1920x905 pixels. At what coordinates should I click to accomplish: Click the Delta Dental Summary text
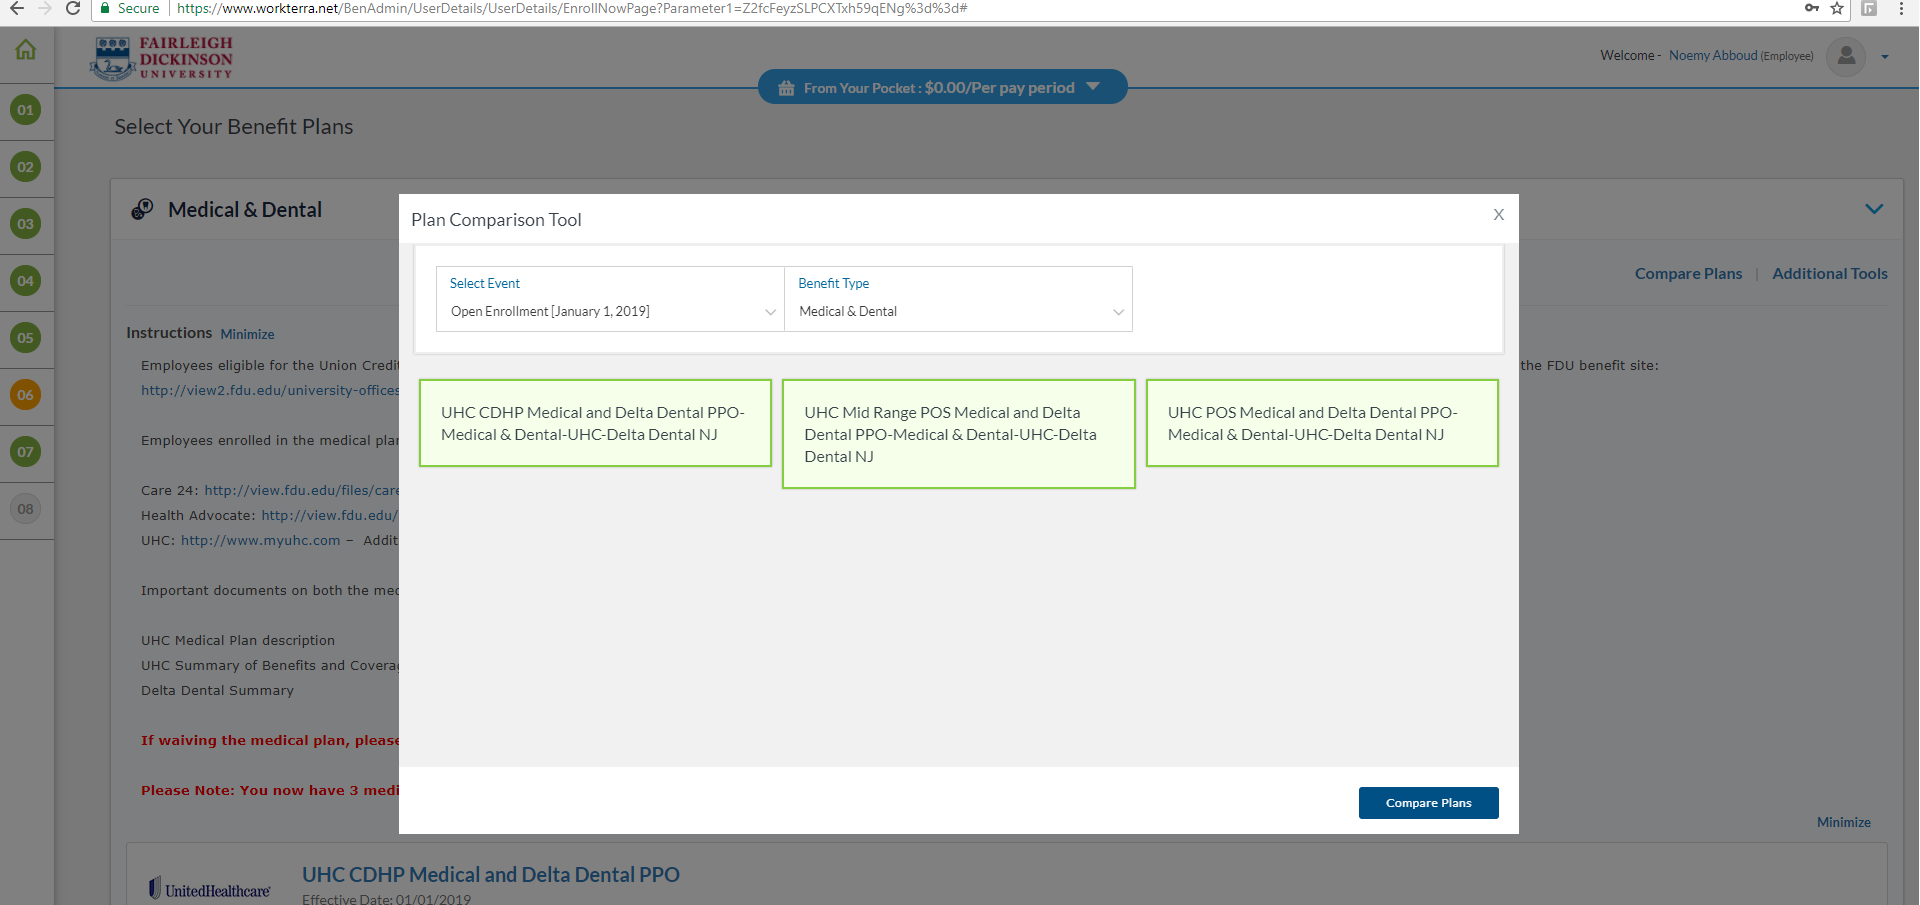pyautogui.click(x=217, y=690)
